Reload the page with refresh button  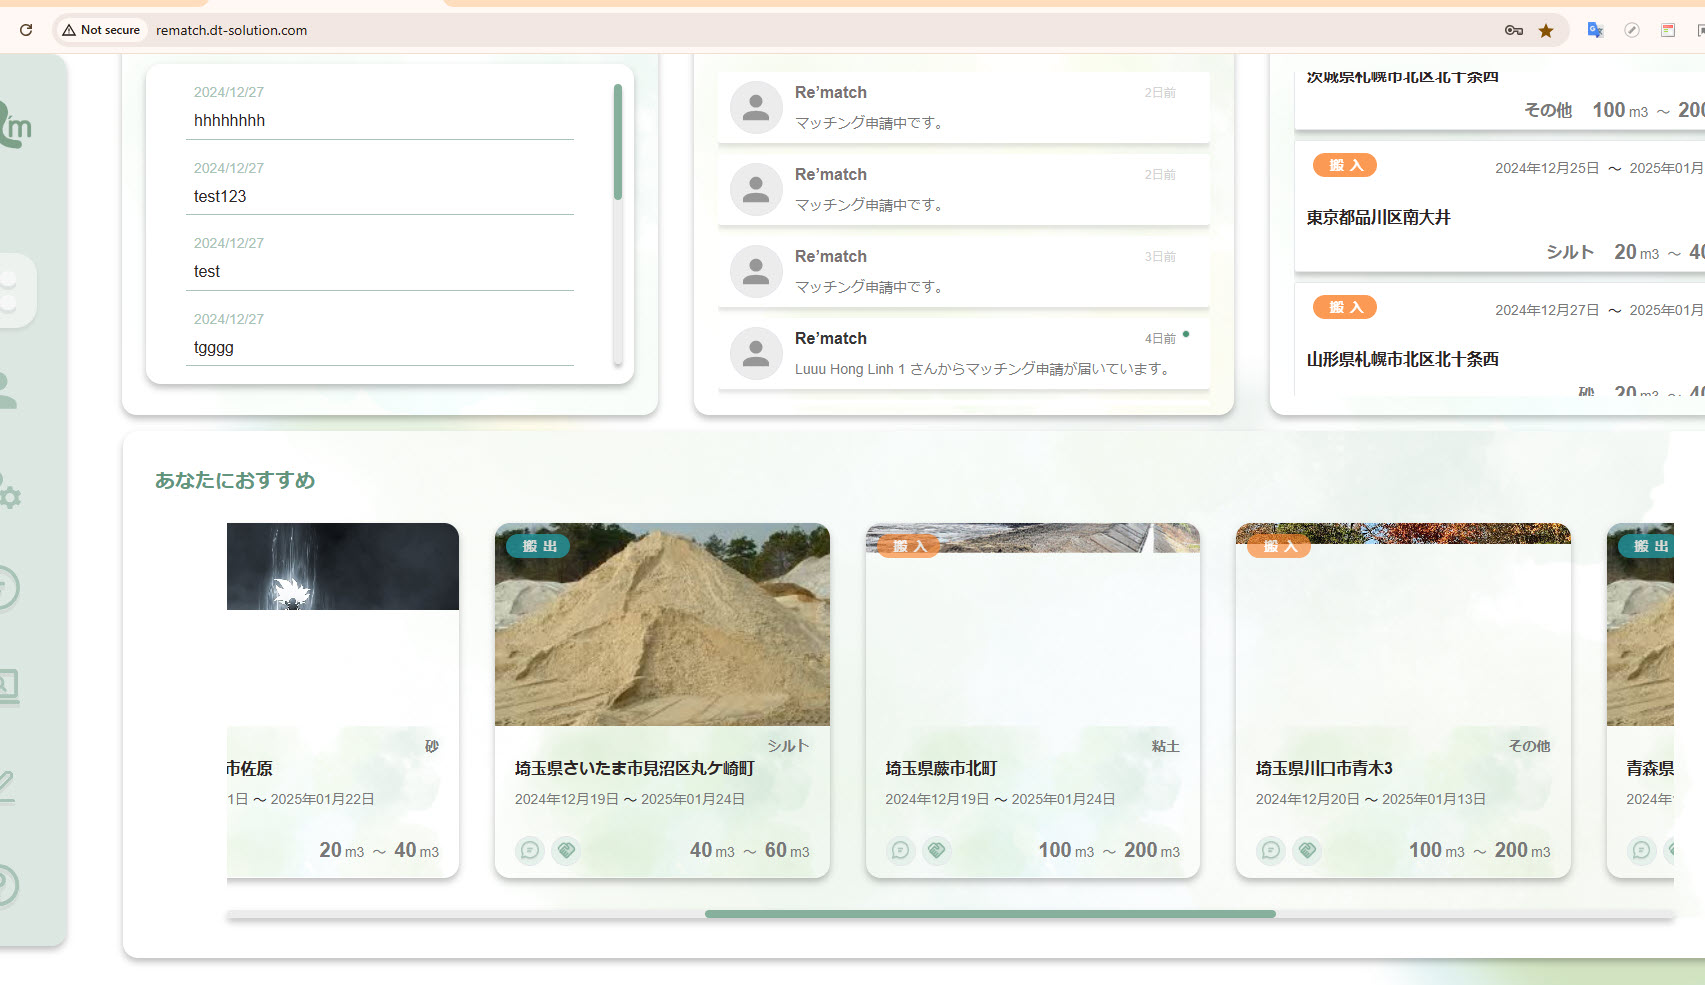(x=26, y=30)
